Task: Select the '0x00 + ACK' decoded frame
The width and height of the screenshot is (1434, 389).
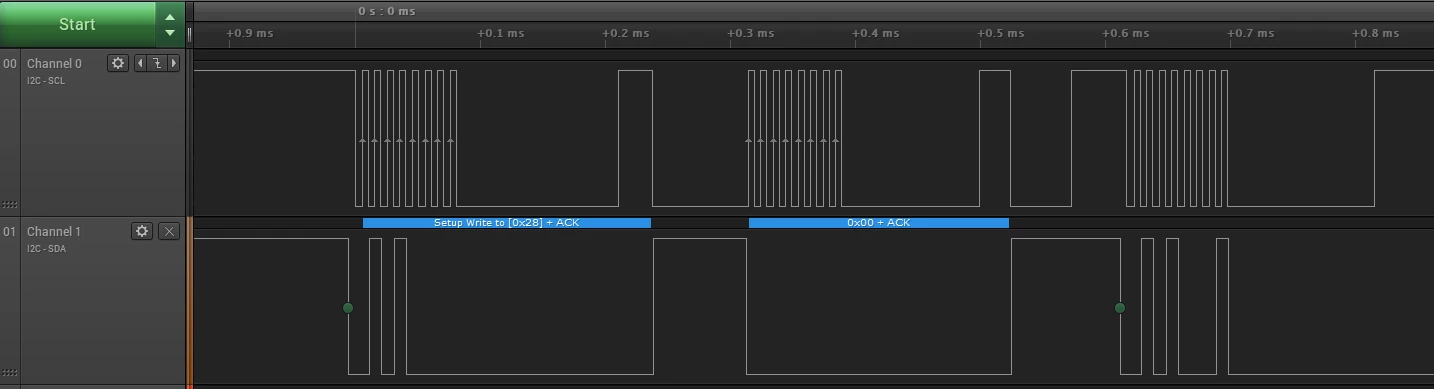Action: [x=879, y=223]
